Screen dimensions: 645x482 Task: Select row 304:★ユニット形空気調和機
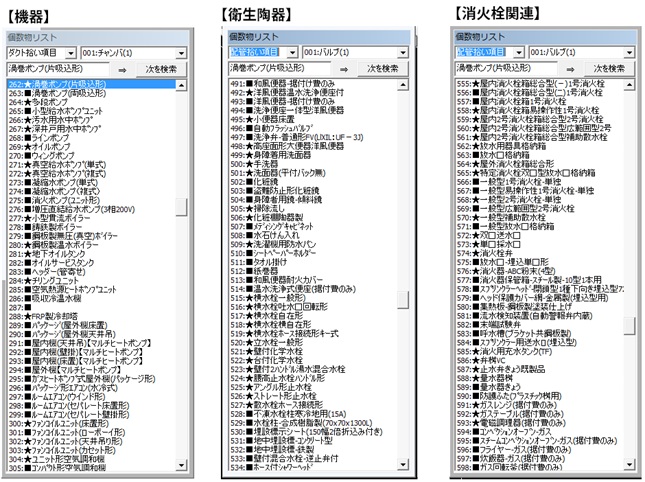[x=91, y=459]
